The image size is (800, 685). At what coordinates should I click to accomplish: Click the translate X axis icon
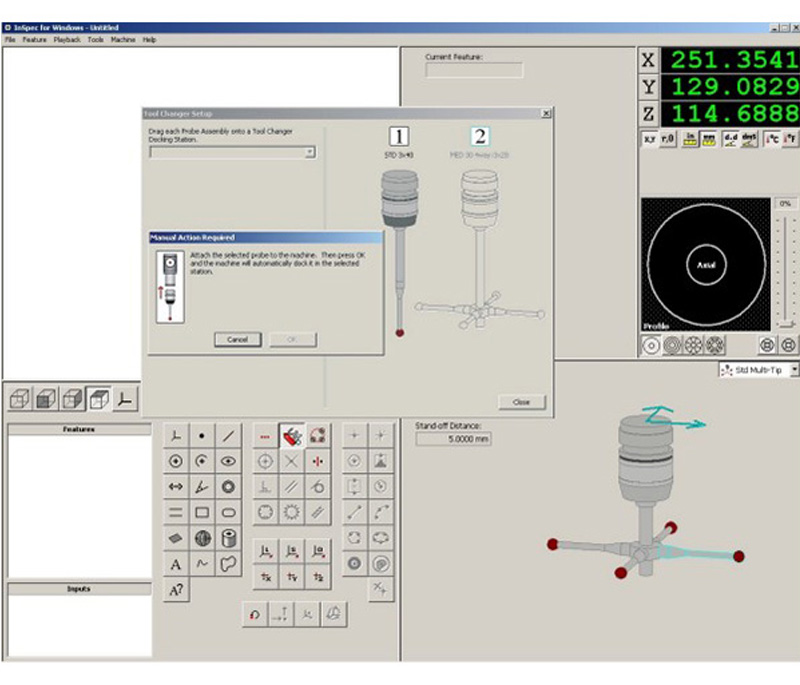[x=266, y=577]
